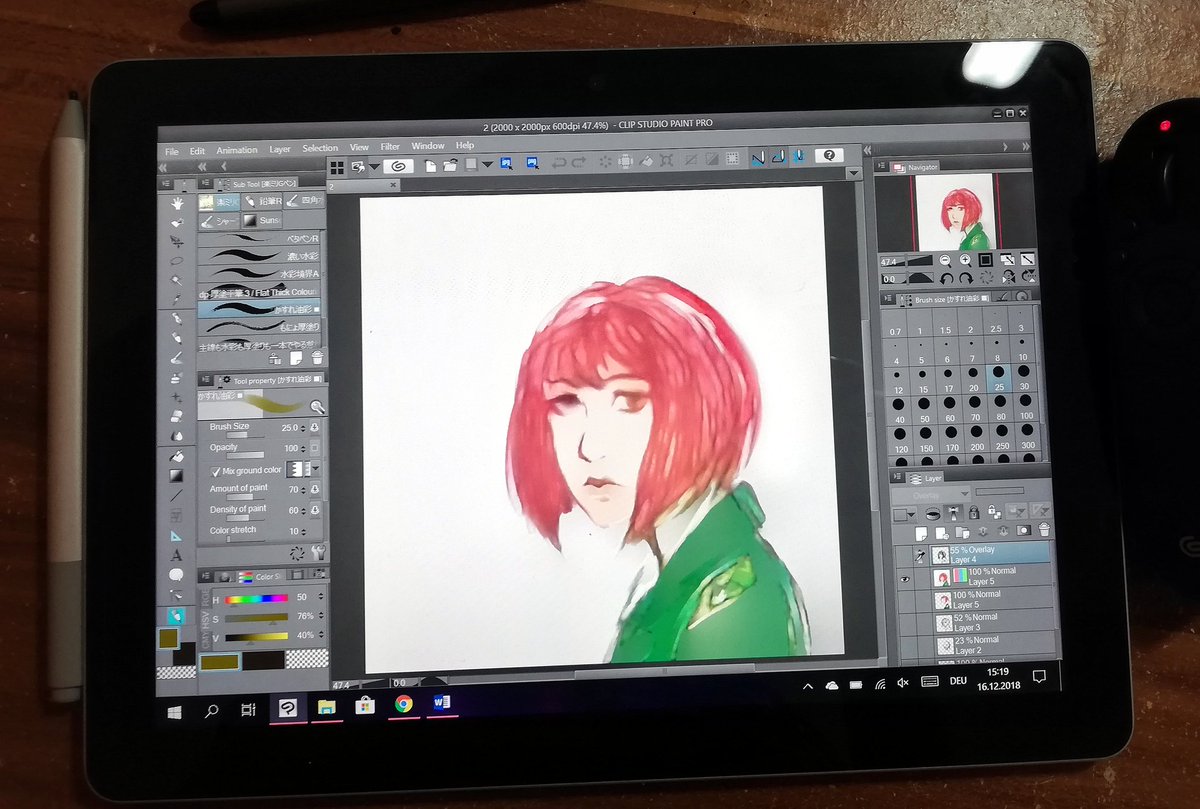
Task: Select the Balloon tool
Action: (x=177, y=574)
